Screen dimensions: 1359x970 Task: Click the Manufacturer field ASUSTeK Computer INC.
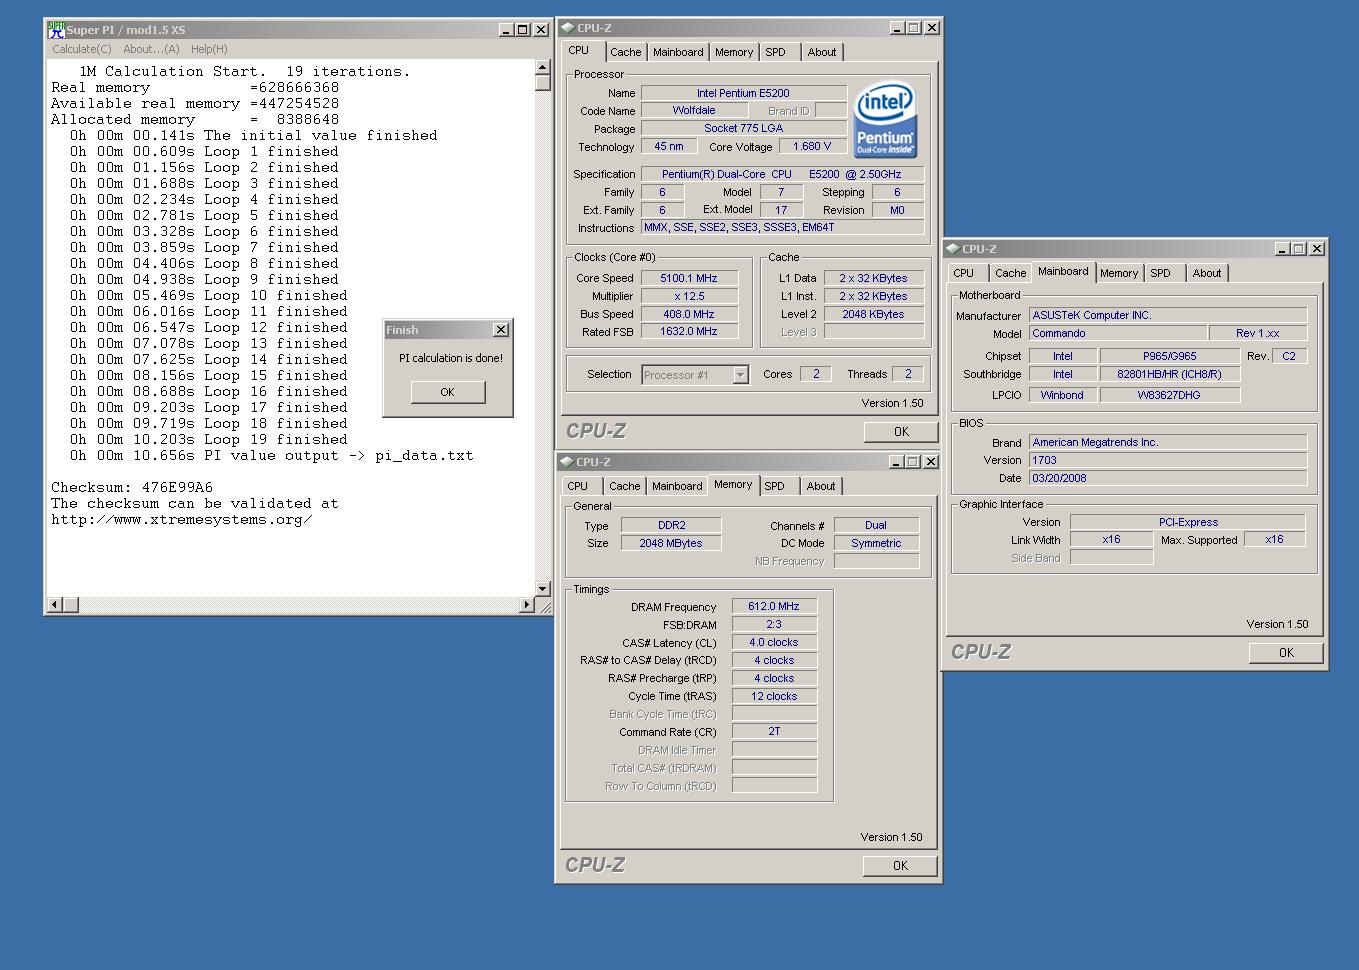(x=1168, y=315)
